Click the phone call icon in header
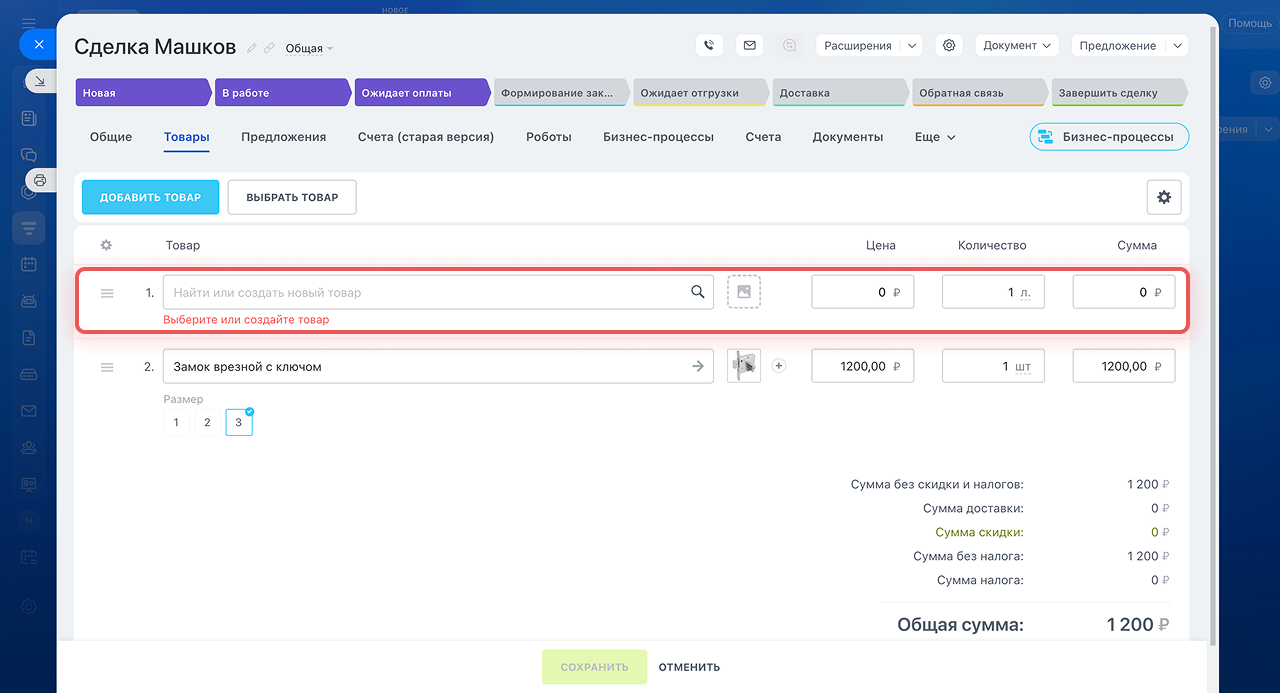This screenshot has height=693, width=1280. pos(709,46)
